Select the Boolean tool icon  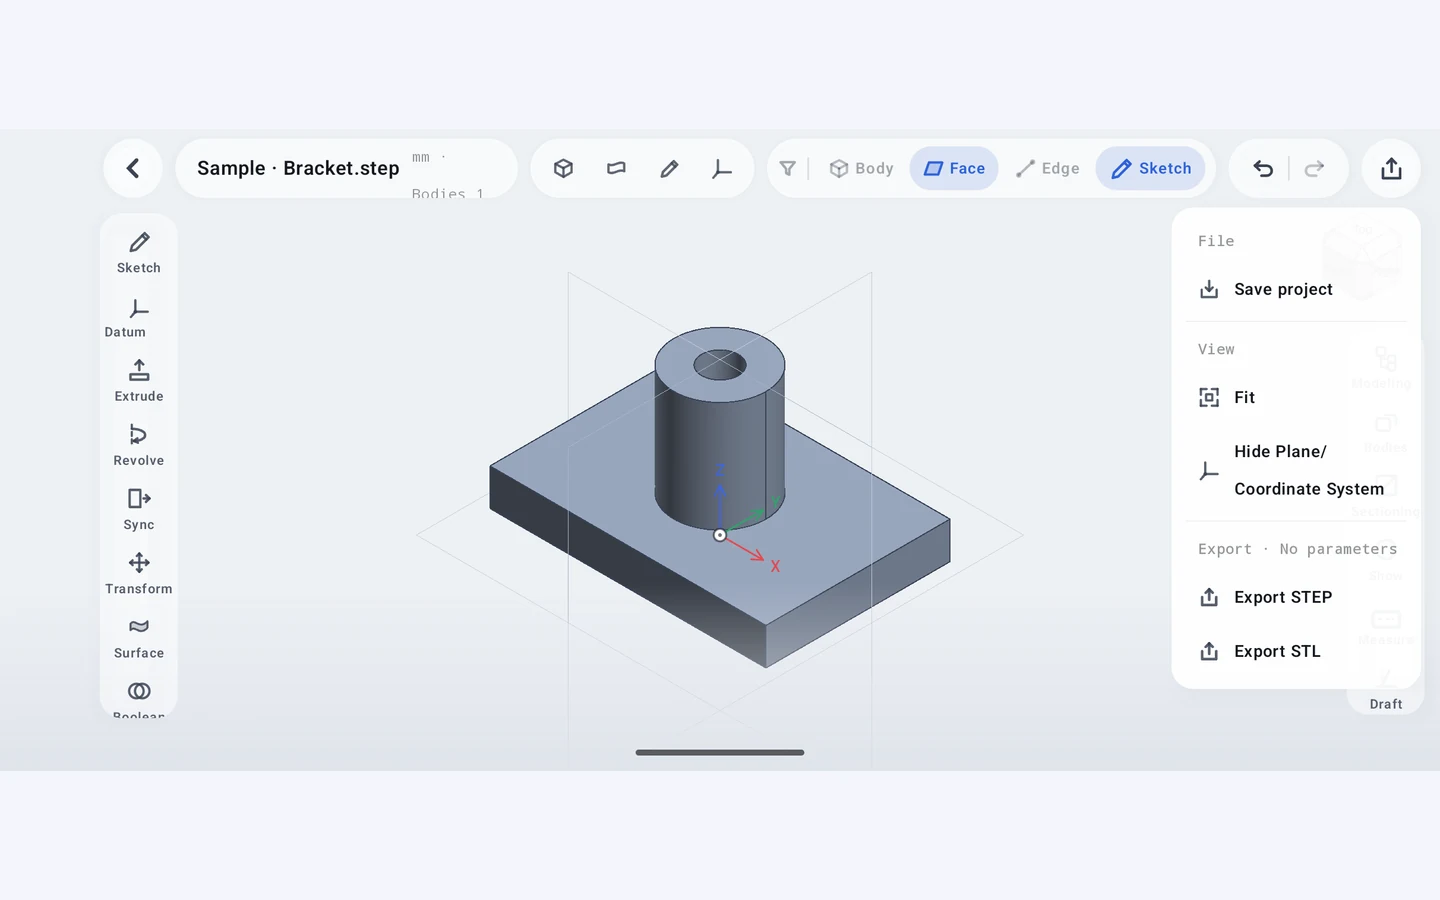139,692
